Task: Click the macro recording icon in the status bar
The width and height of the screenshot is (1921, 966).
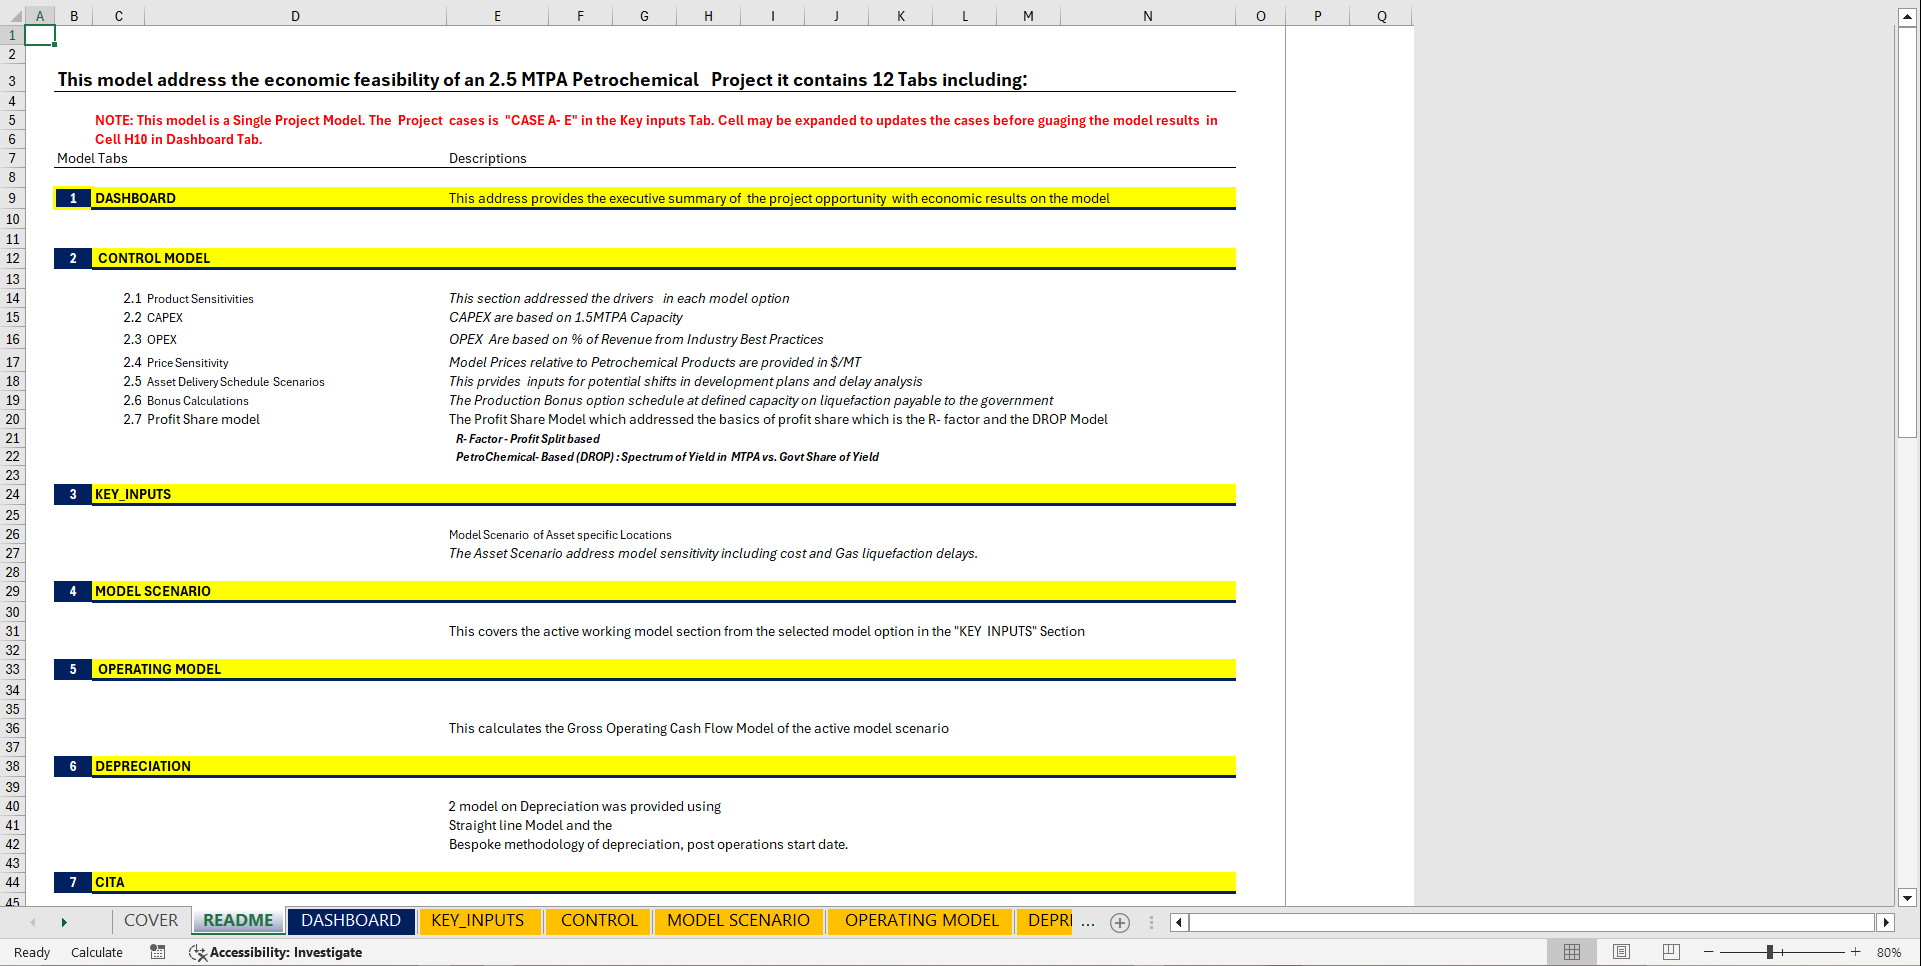Action: coord(157,952)
